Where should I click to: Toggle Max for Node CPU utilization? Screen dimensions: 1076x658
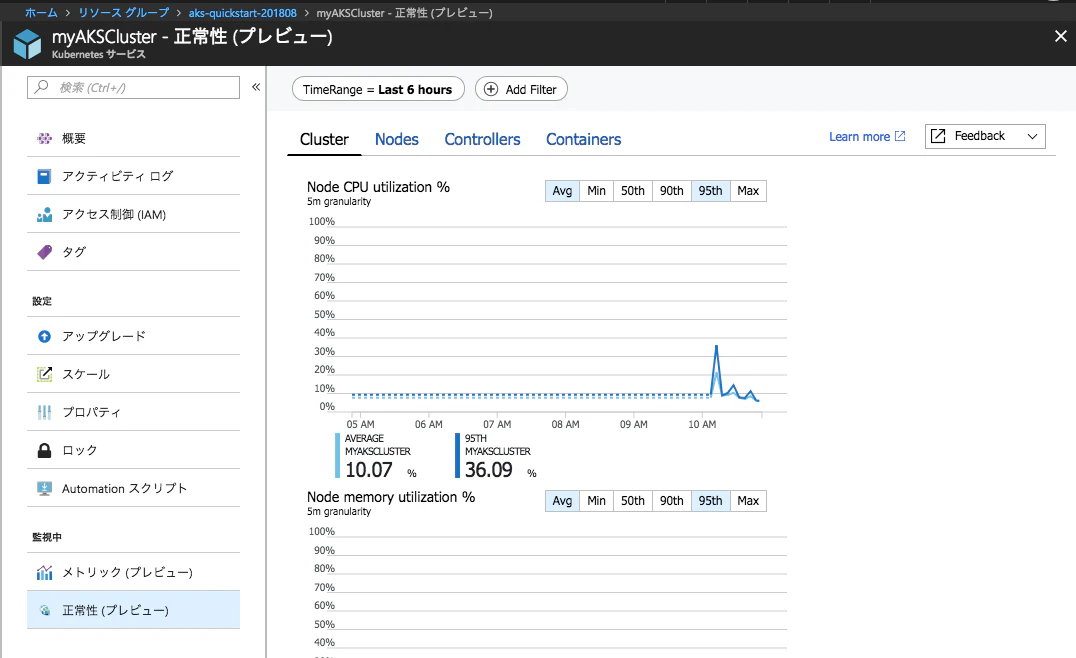pyautogui.click(x=748, y=191)
